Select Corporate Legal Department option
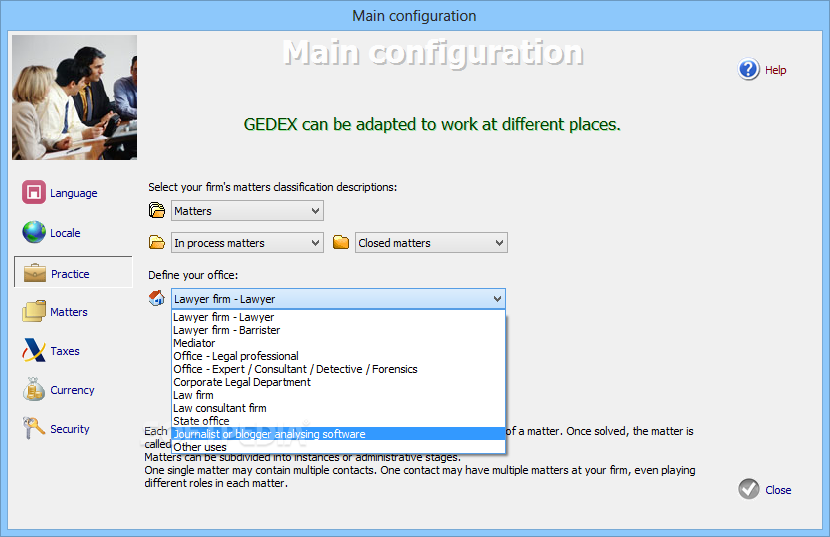Viewport: 830px width, 537px height. 339,382
